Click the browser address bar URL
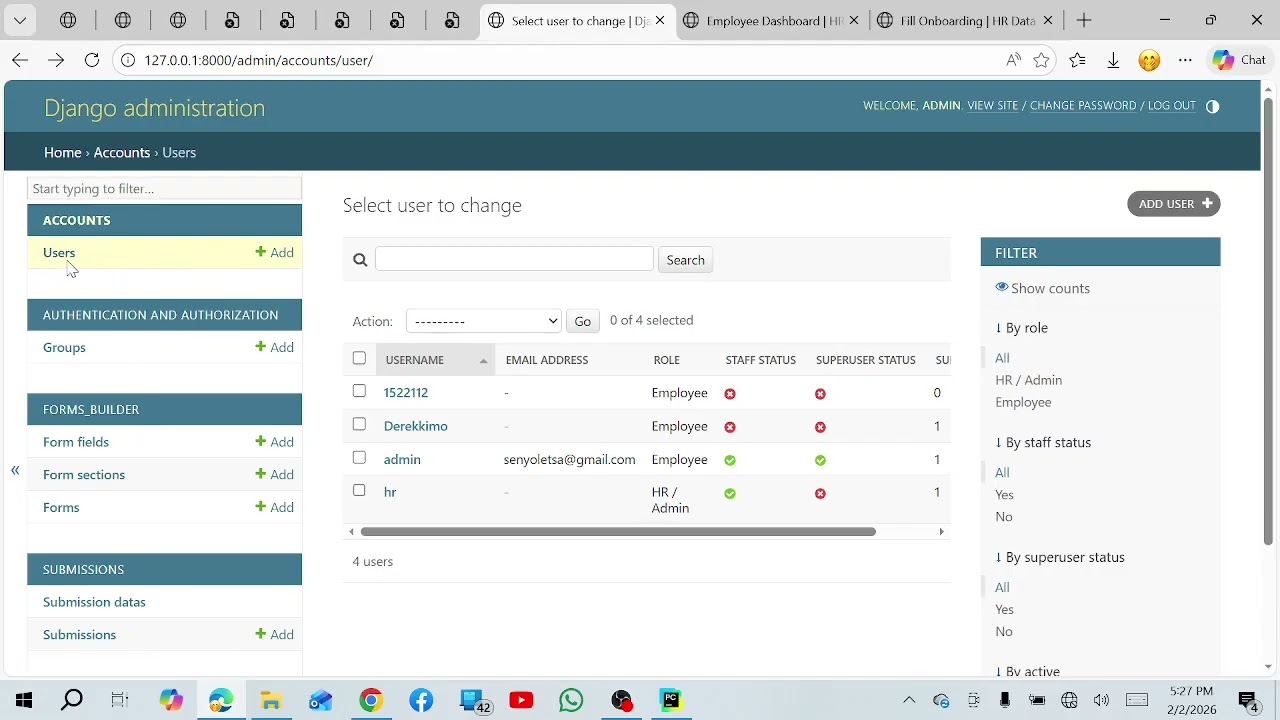This screenshot has height=720, width=1280. point(259,60)
